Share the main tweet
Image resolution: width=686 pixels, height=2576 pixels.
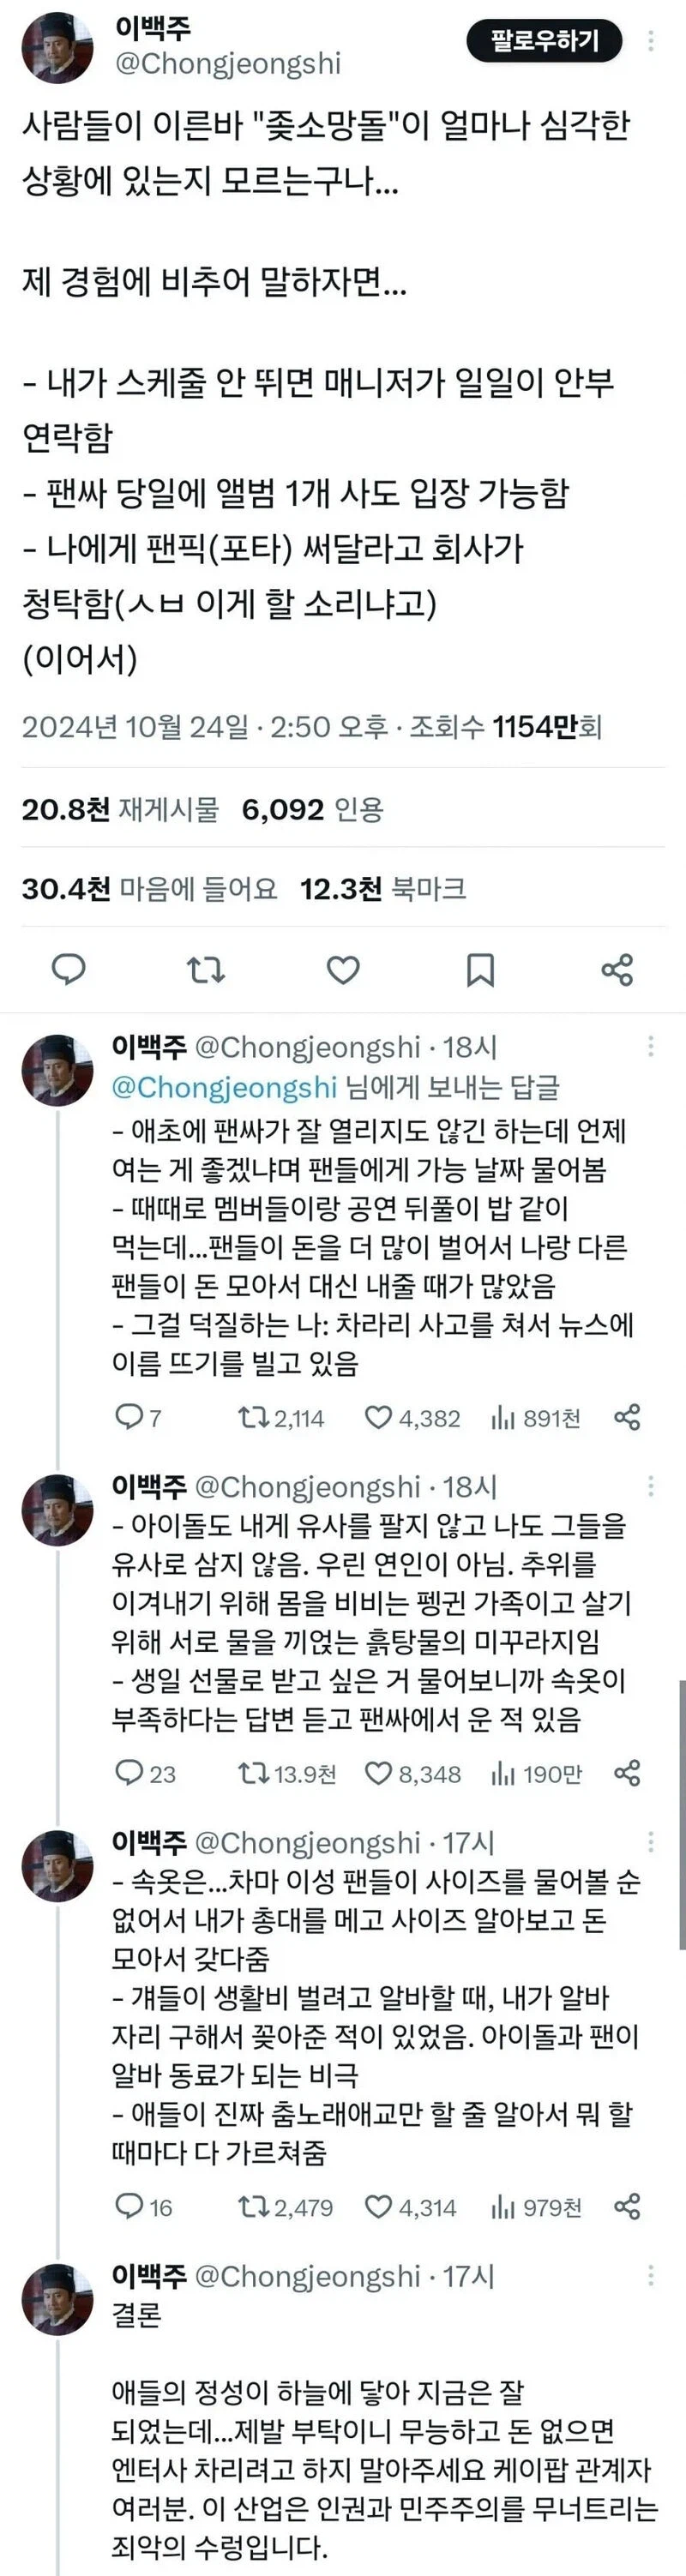tap(617, 968)
